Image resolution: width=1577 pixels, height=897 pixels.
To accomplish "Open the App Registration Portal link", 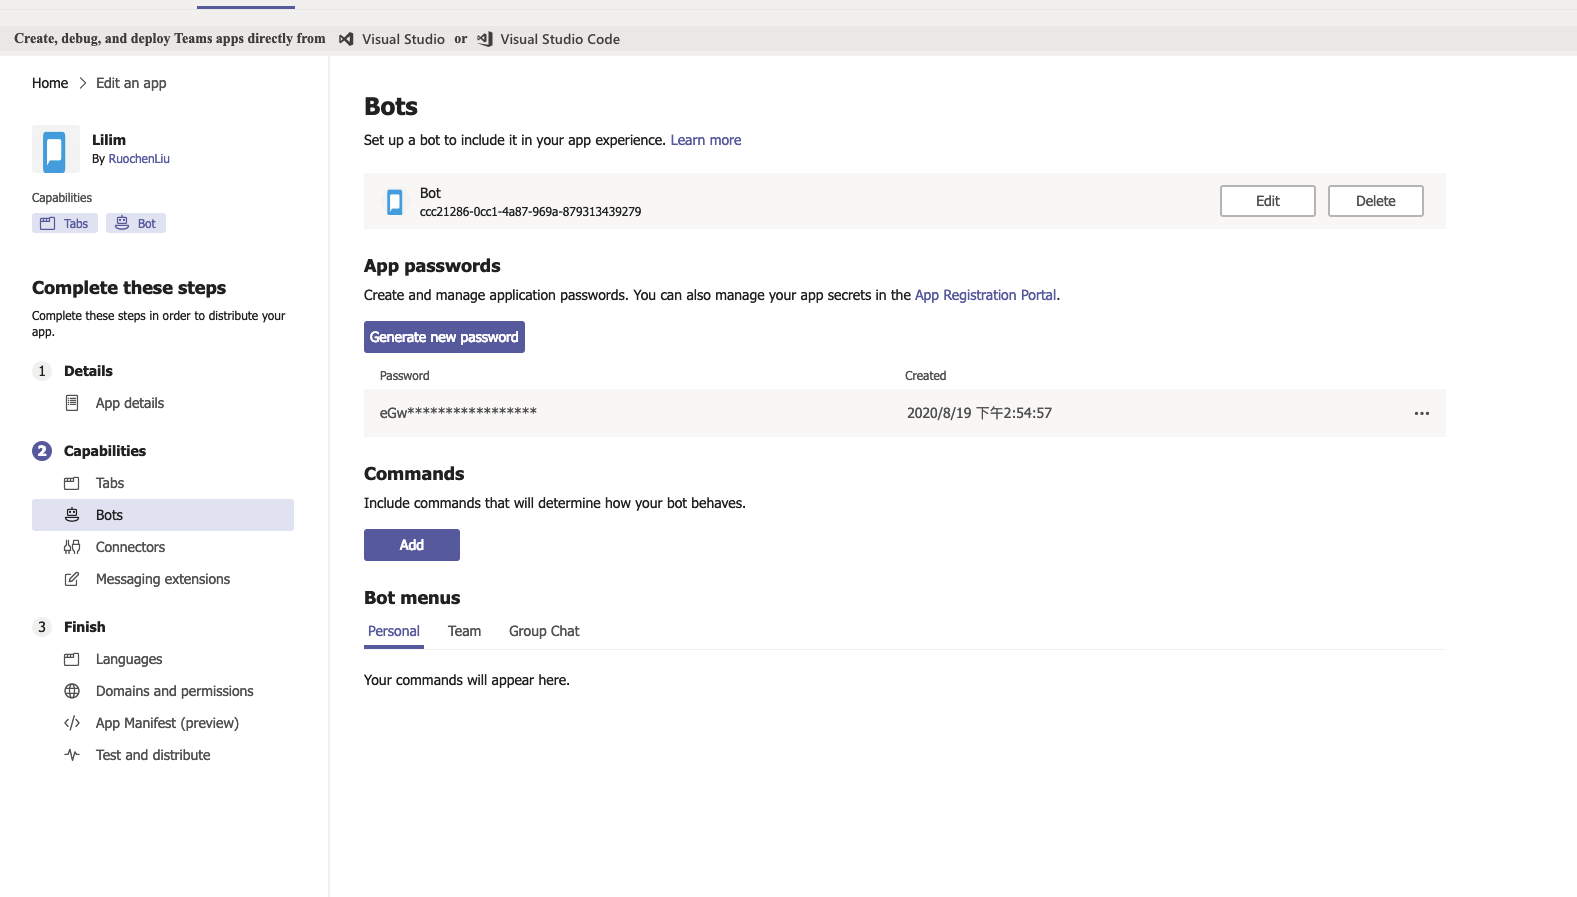I will (985, 295).
